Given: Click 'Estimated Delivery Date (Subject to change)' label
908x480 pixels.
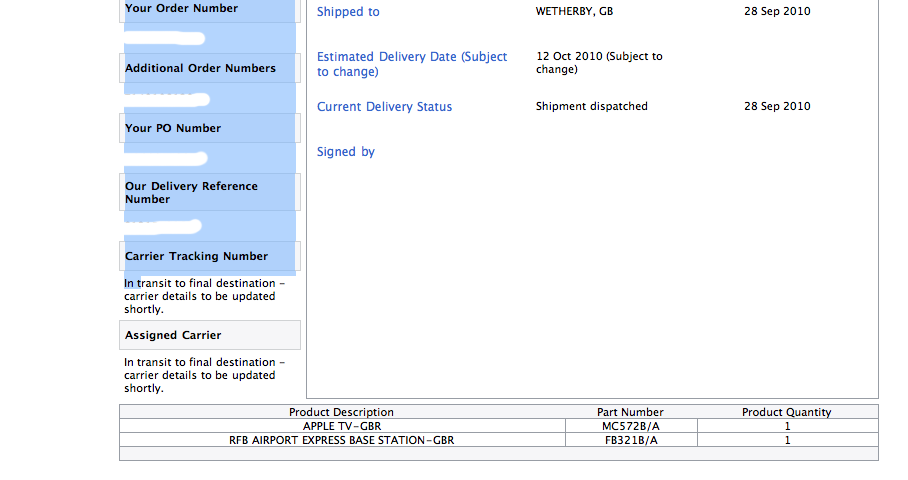Looking at the screenshot, I should [x=412, y=64].
